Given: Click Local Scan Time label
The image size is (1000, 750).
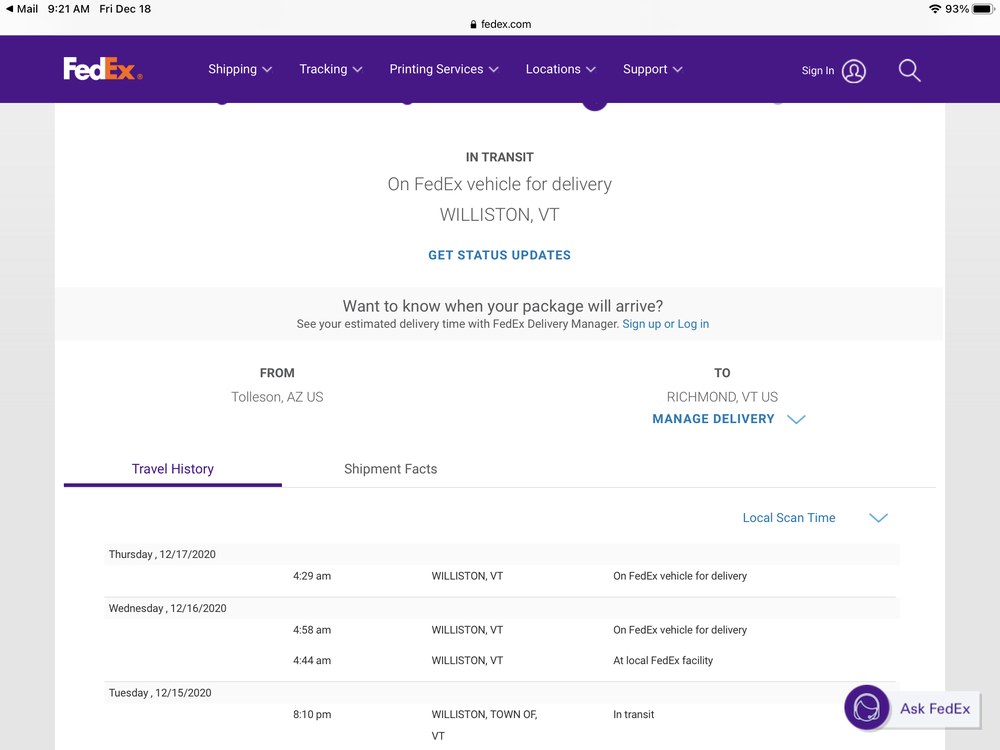Looking at the screenshot, I should (x=789, y=518).
